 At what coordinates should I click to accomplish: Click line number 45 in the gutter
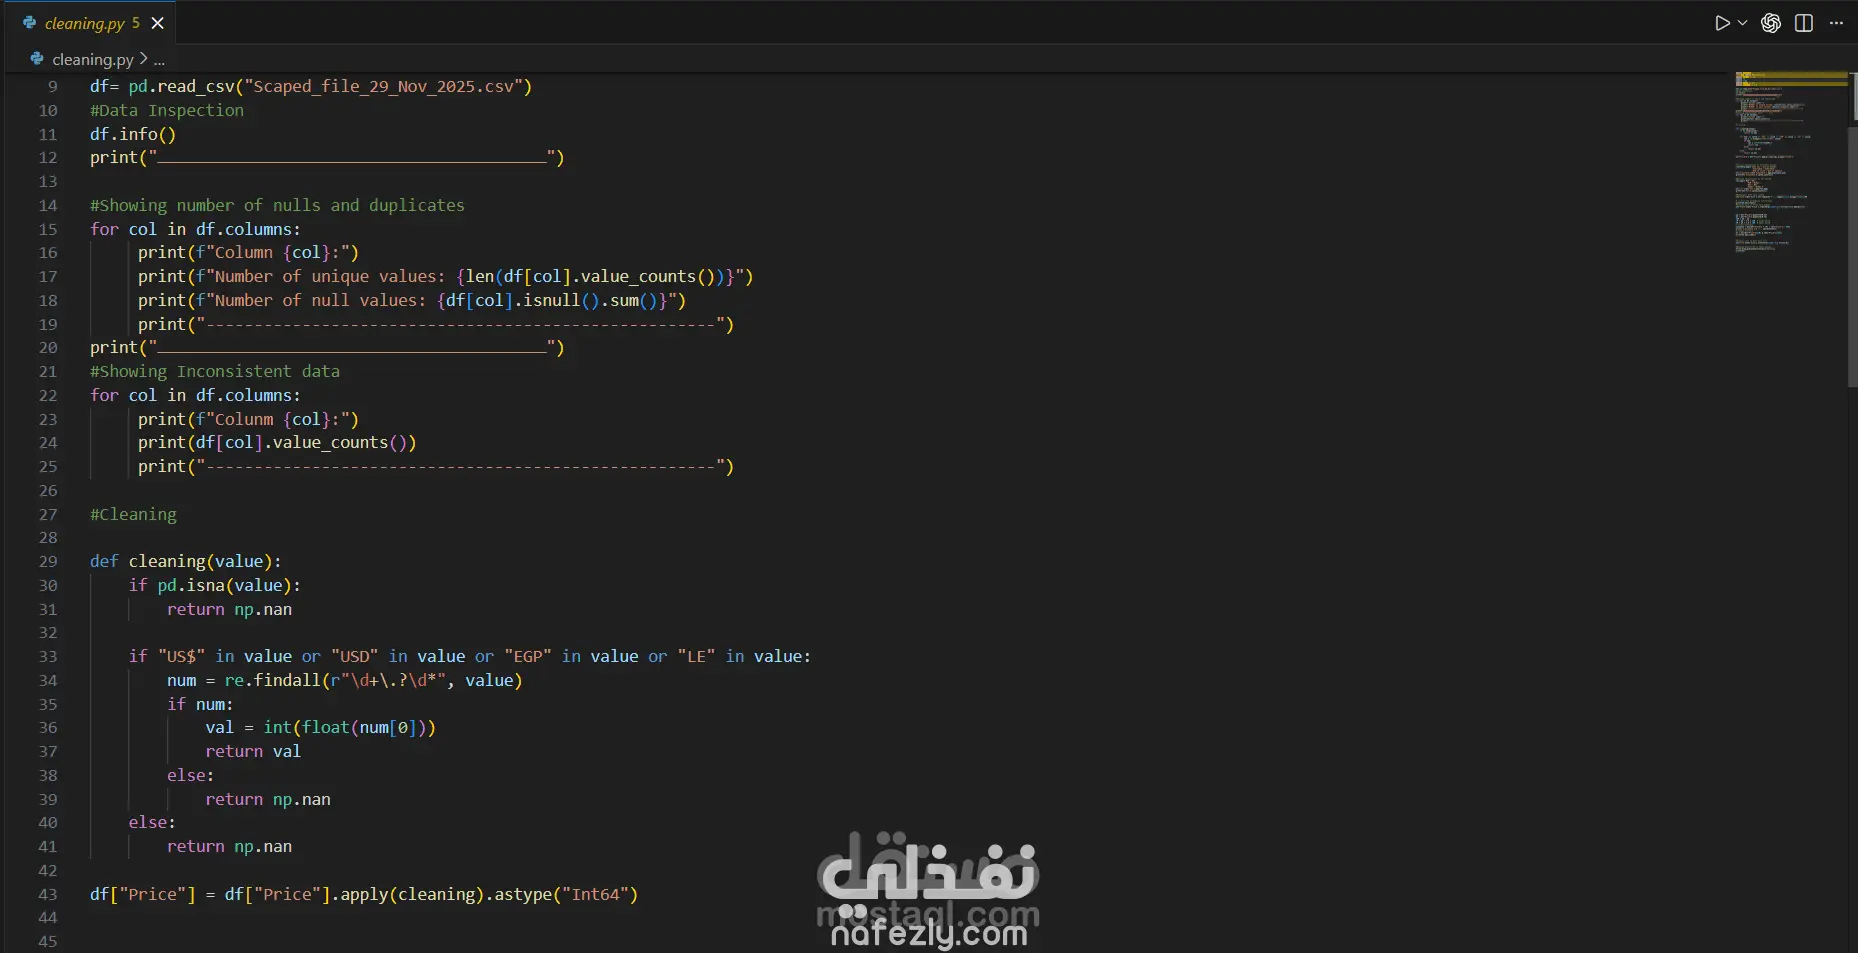click(48, 941)
